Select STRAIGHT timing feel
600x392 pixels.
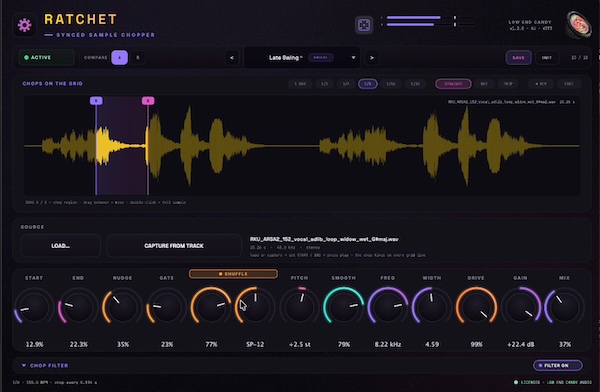(x=453, y=84)
